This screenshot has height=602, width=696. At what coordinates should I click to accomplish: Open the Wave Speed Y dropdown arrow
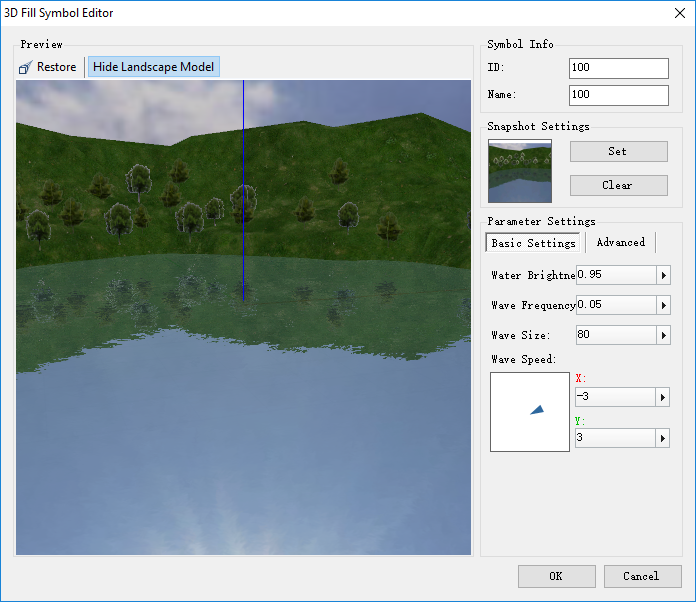(x=663, y=438)
